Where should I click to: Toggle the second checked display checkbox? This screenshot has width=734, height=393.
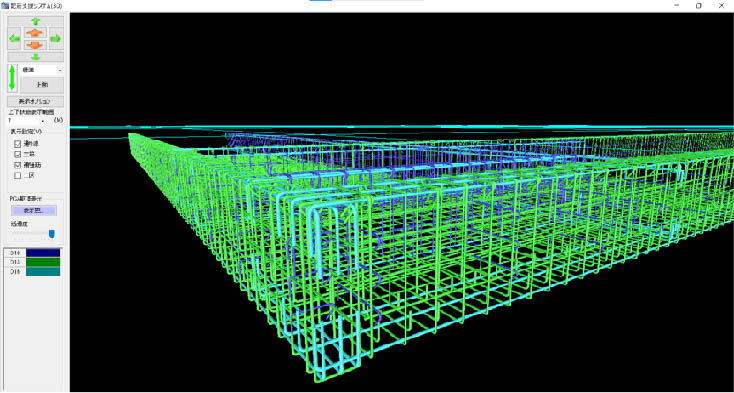click(x=18, y=154)
